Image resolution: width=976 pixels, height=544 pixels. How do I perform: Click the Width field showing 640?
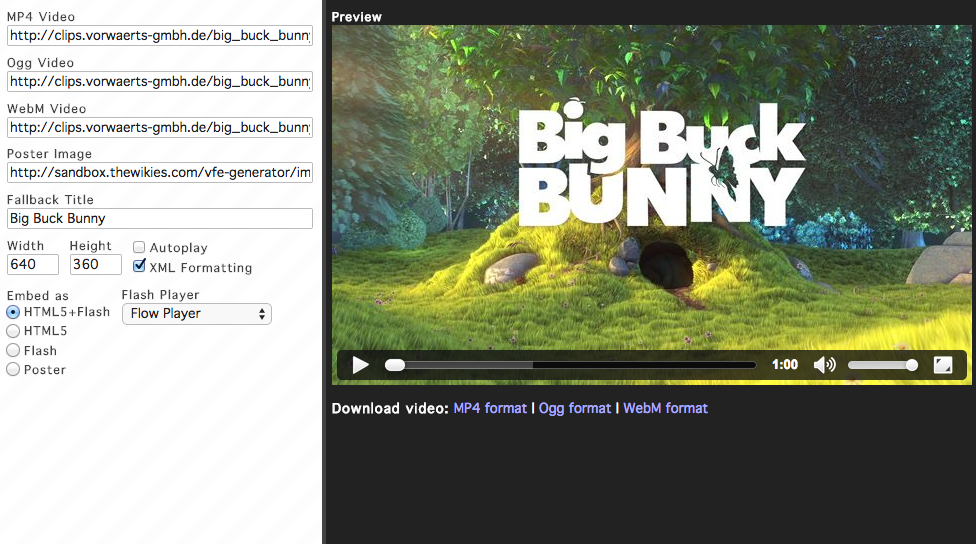(33, 265)
